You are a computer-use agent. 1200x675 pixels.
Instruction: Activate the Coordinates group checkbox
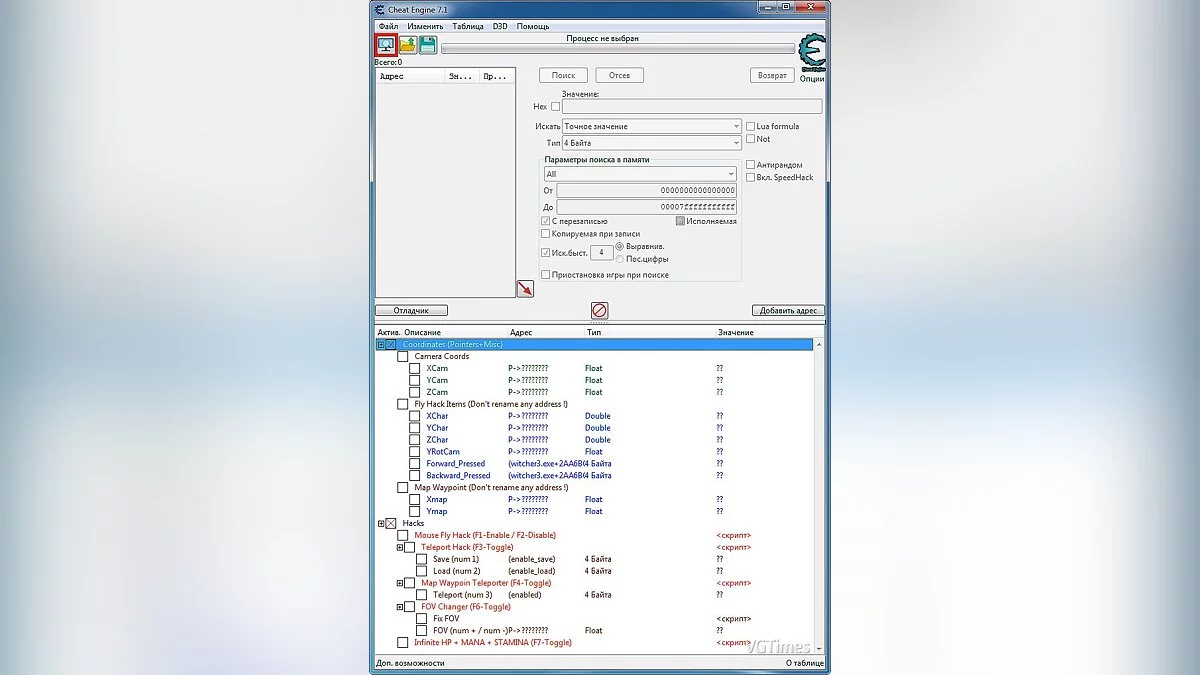[x=391, y=344]
